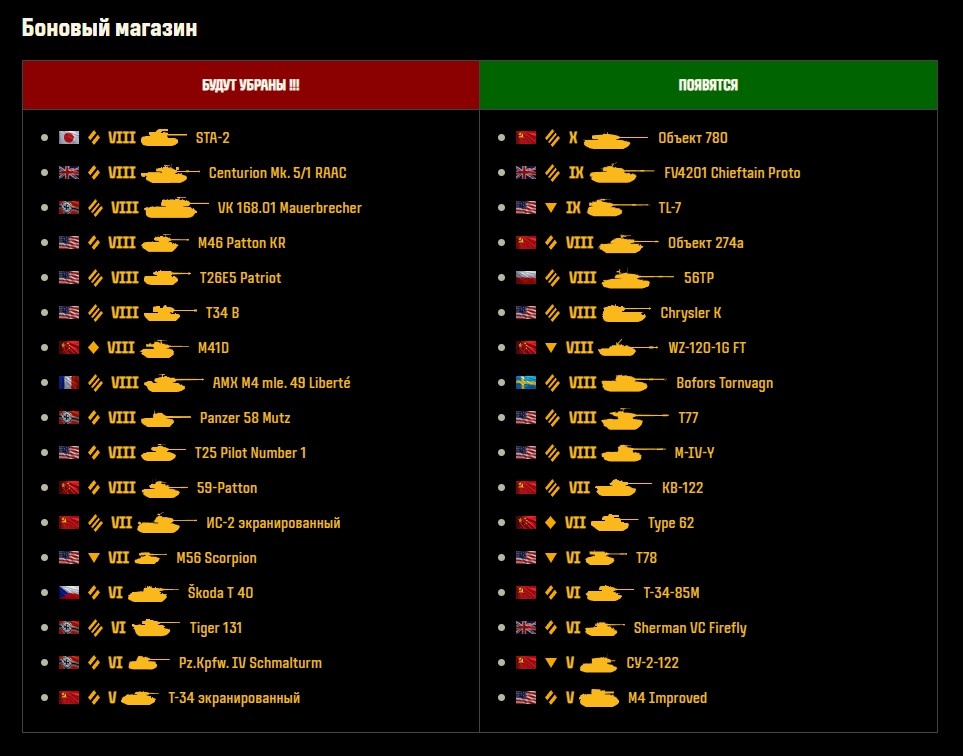Click the German flag next to Panzer 58 Mutz
The height and width of the screenshot is (756, 963).
69,418
